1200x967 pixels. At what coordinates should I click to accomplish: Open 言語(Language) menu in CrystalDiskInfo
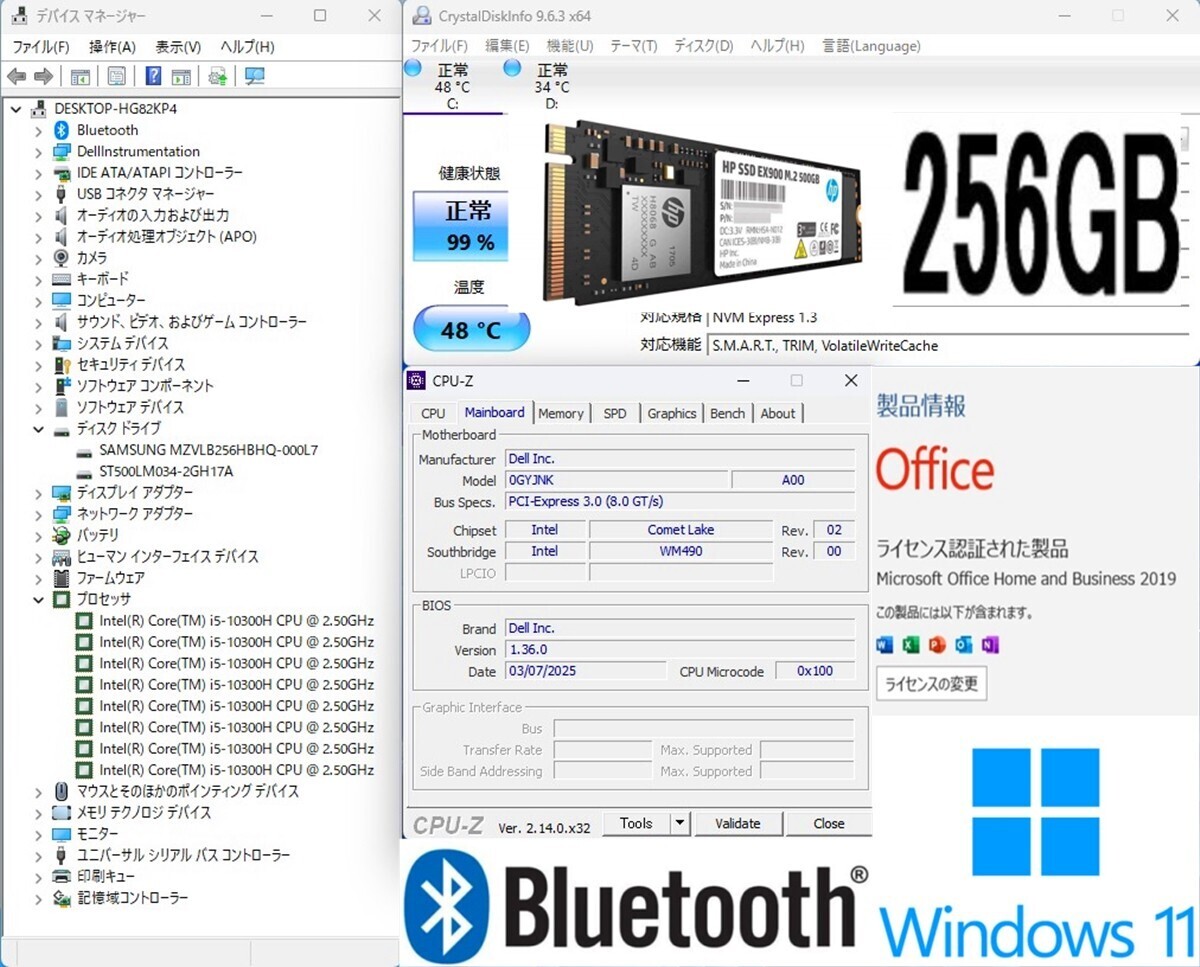tap(871, 46)
